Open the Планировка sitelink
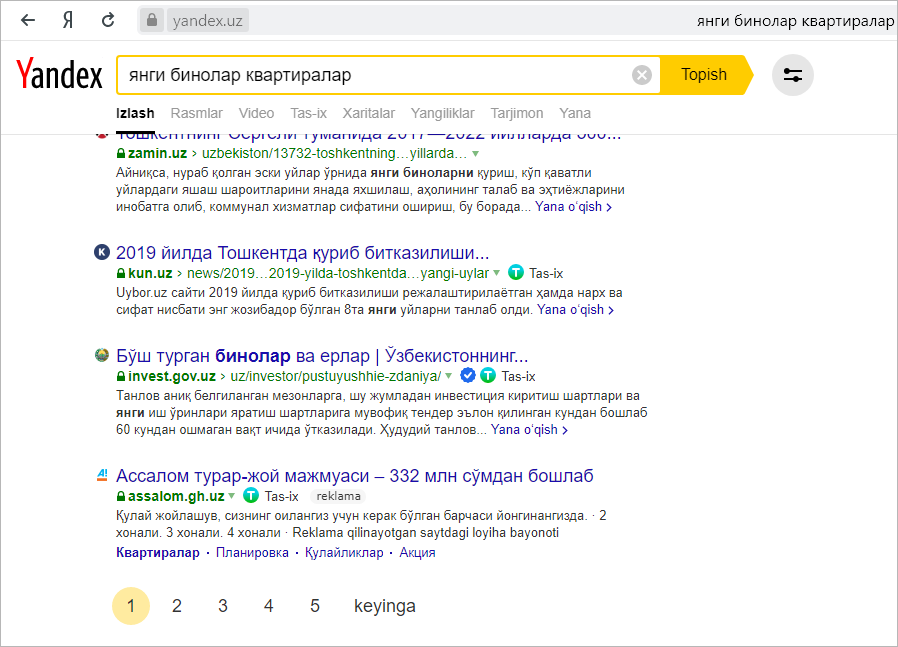This screenshot has width=898, height=647. (x=252, y=553)
